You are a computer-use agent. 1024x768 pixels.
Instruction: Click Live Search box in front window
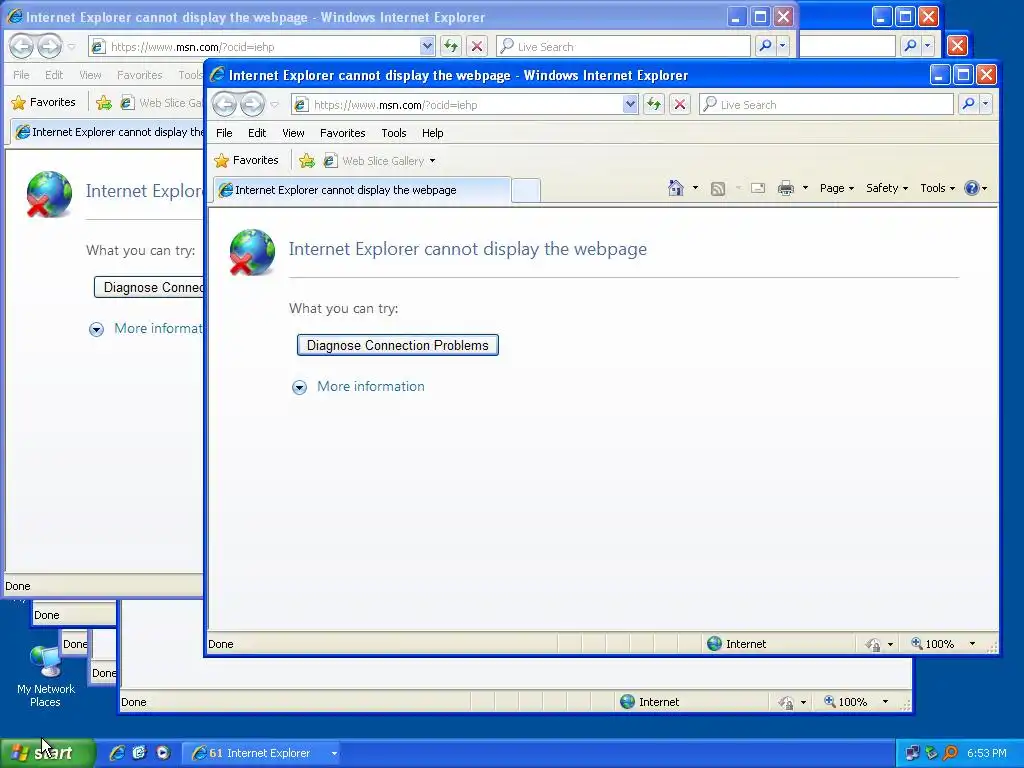pyautogui.click(x=826, y=104)
